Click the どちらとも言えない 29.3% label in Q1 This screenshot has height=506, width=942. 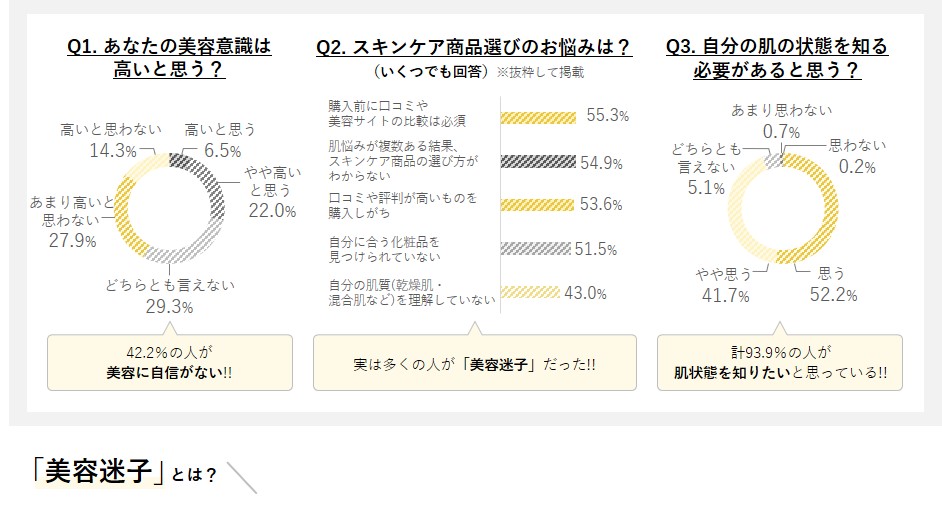click(x=170, y=295)
